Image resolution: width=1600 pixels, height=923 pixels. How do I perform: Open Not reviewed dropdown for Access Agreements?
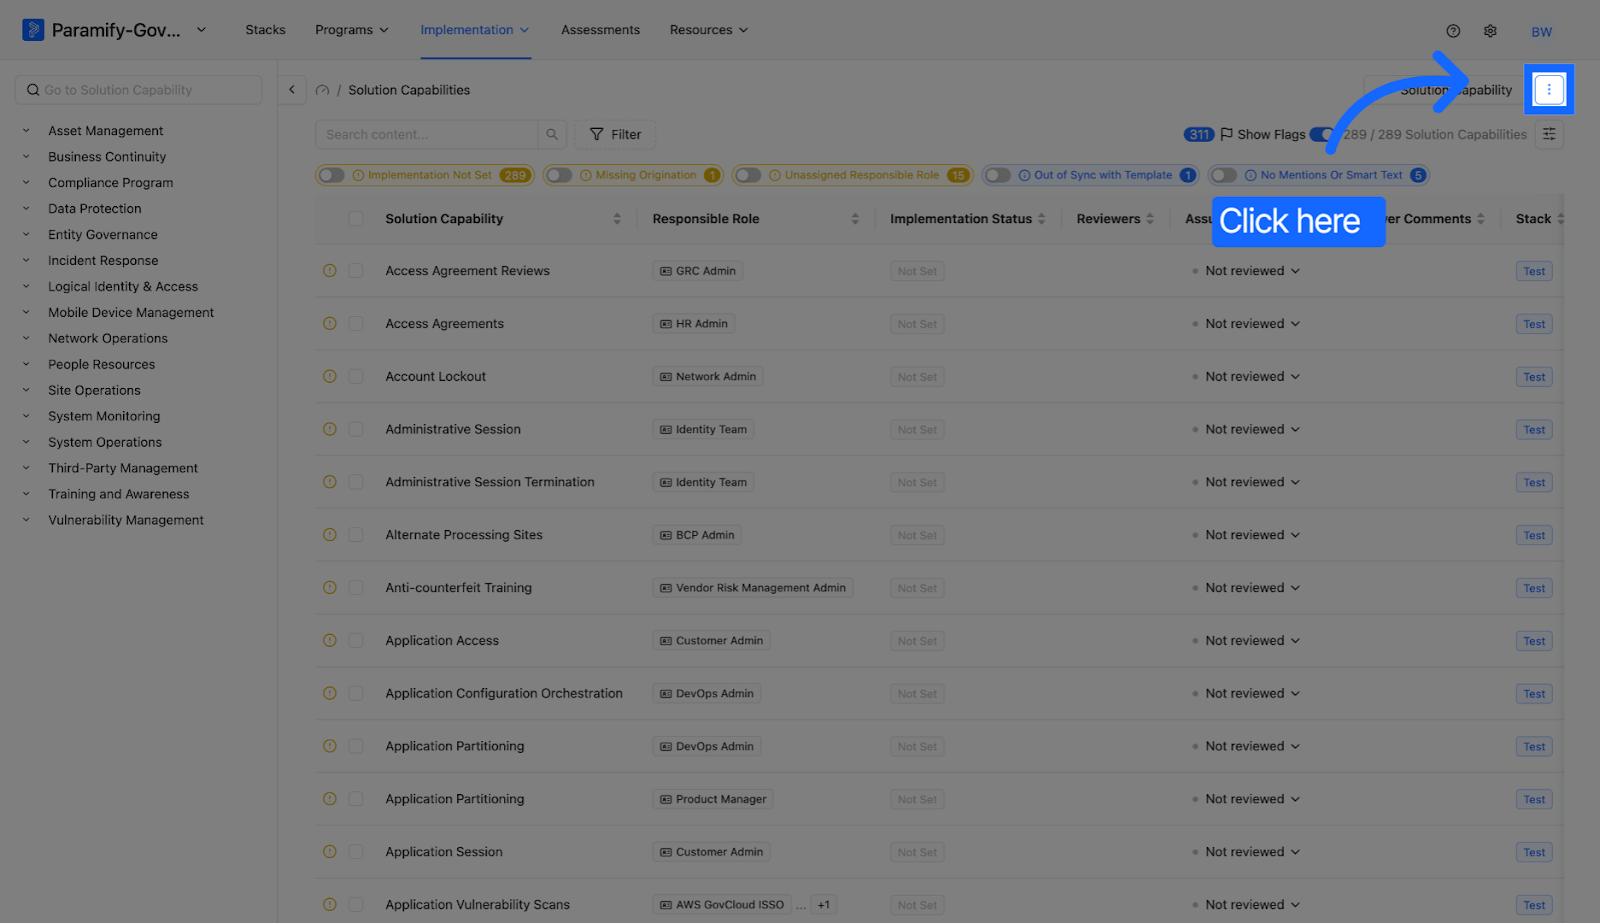point(1252,324)
